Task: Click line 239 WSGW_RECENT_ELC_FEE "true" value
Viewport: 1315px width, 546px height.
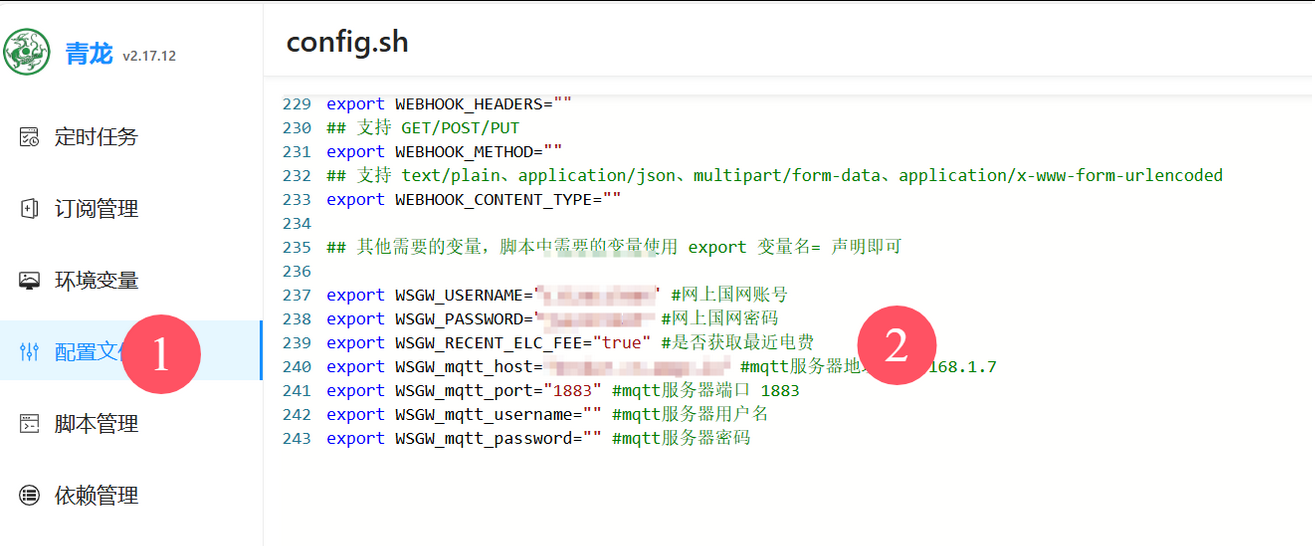Action: 623,343
